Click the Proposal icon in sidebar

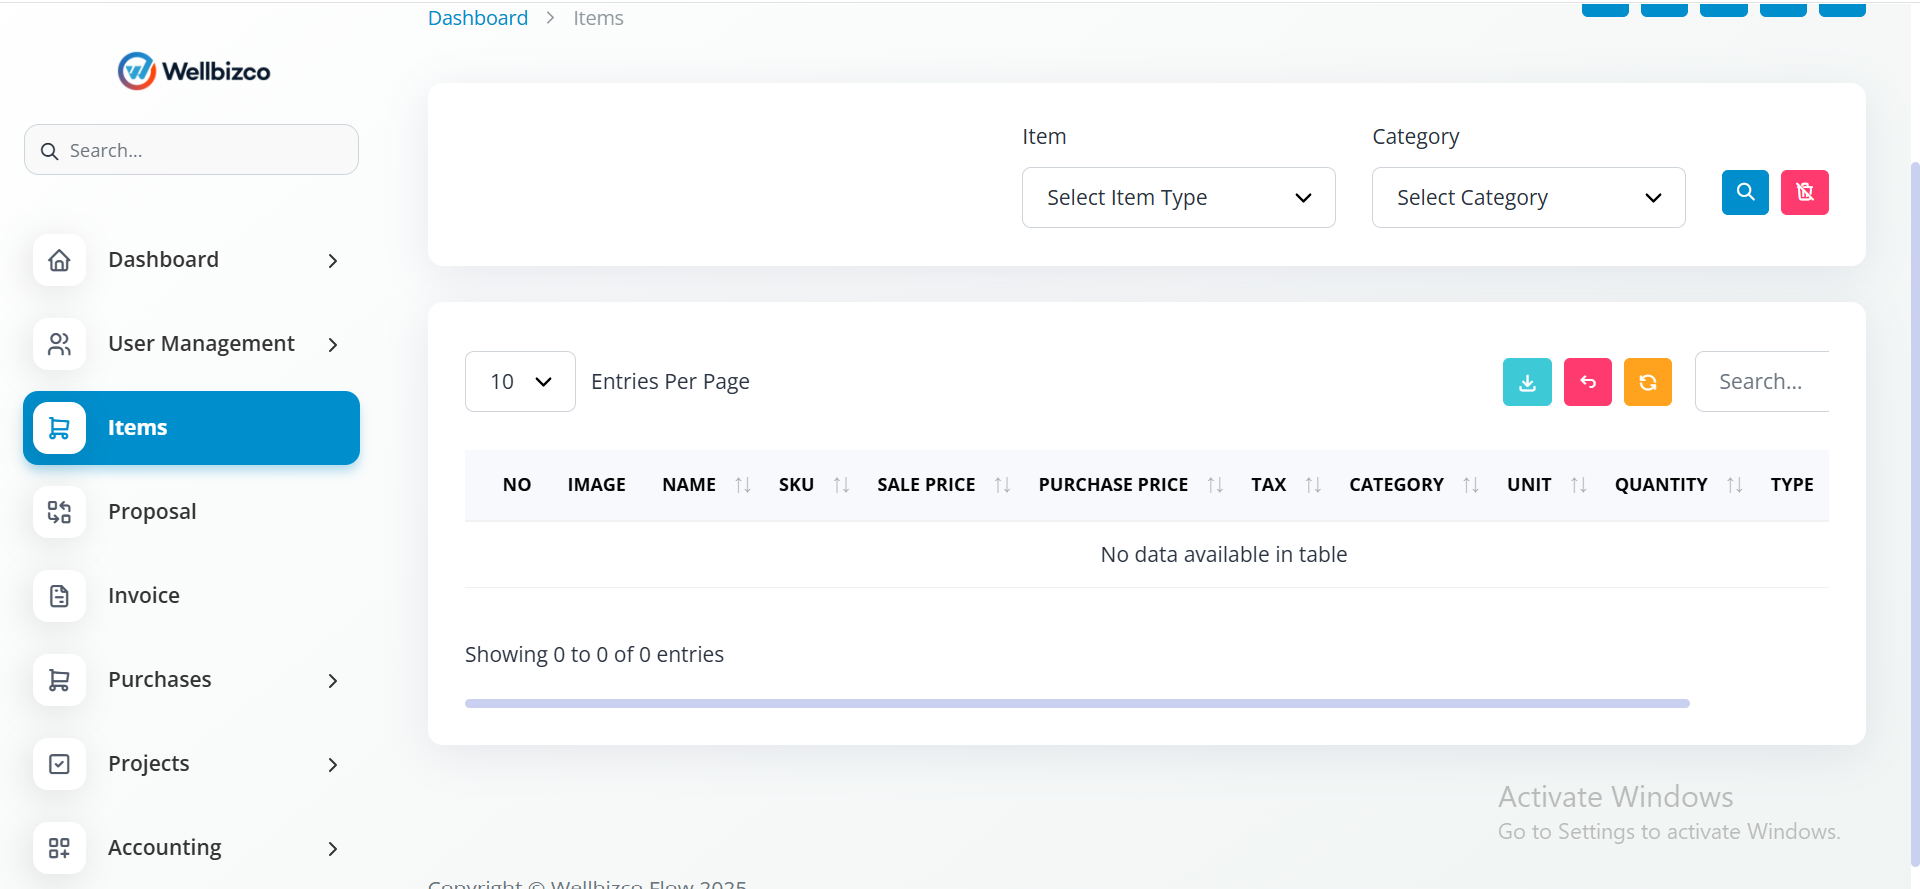(59, 512)
